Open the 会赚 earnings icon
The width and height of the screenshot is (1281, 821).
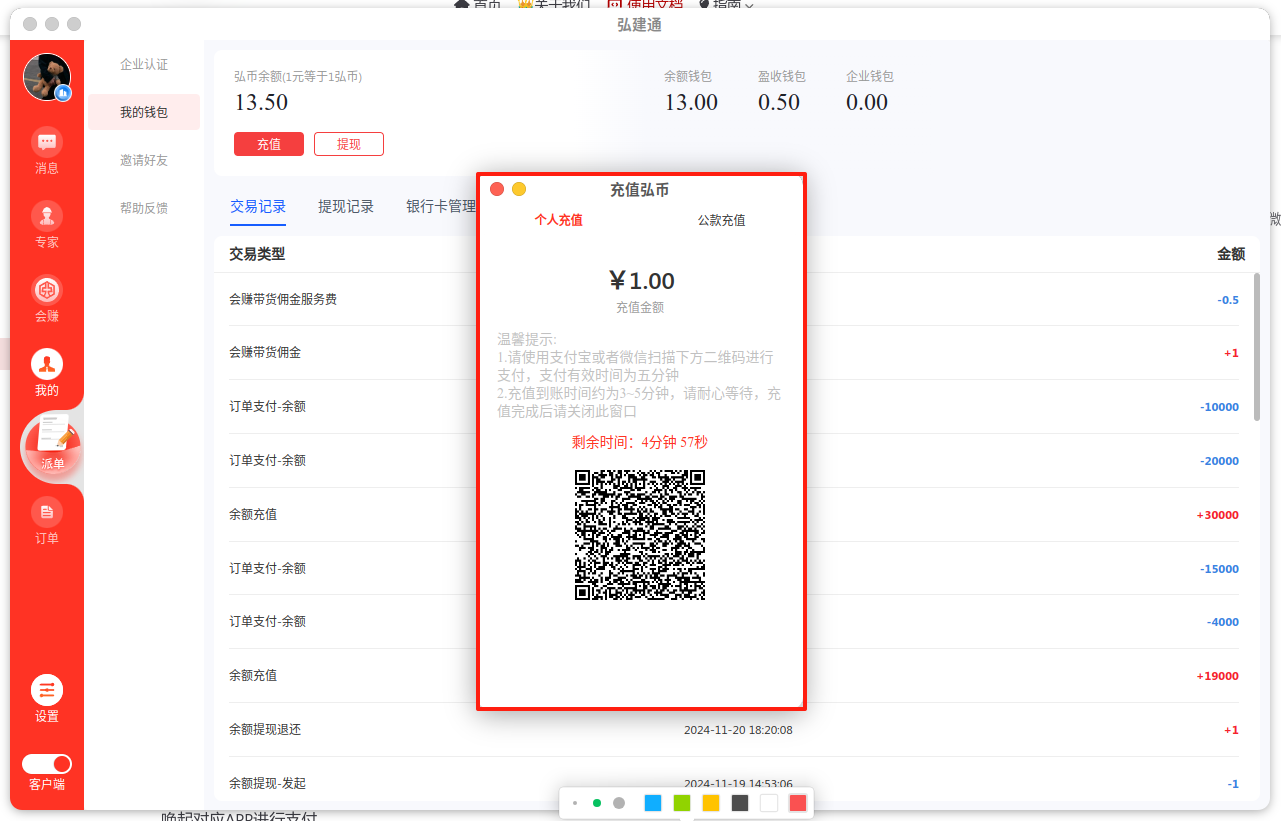point(47,291)
